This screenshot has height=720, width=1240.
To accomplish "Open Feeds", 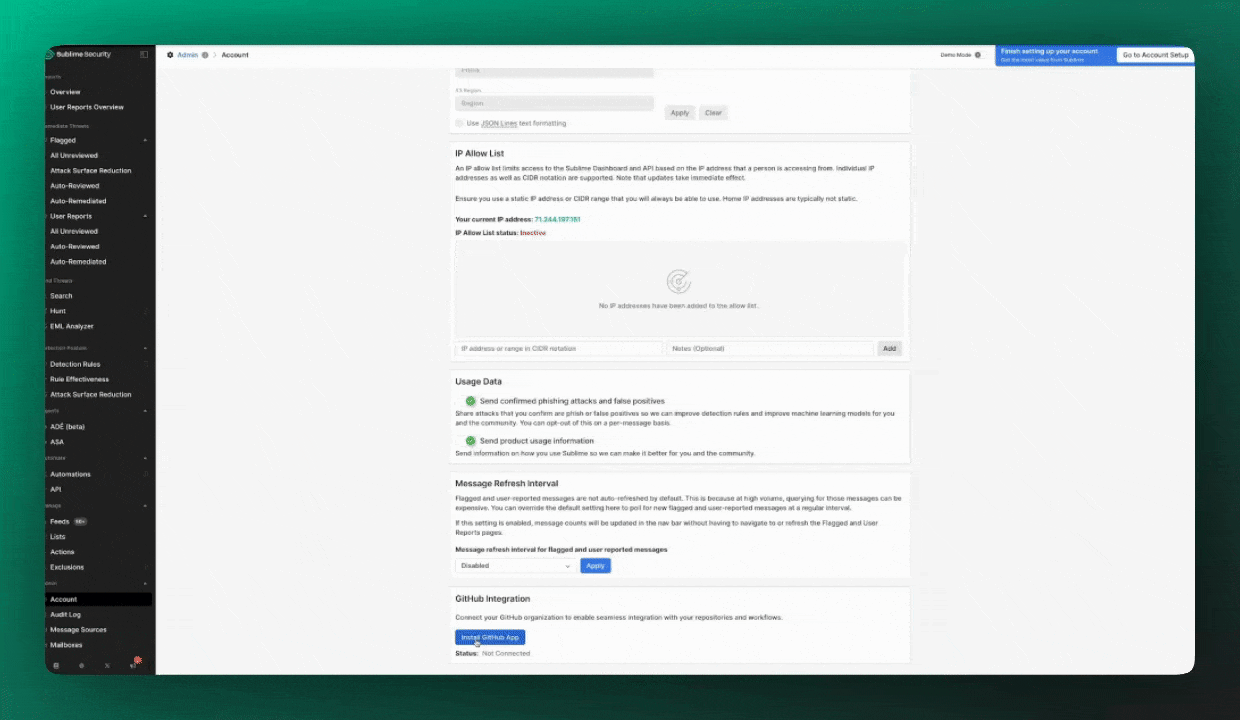I will 60,521.
